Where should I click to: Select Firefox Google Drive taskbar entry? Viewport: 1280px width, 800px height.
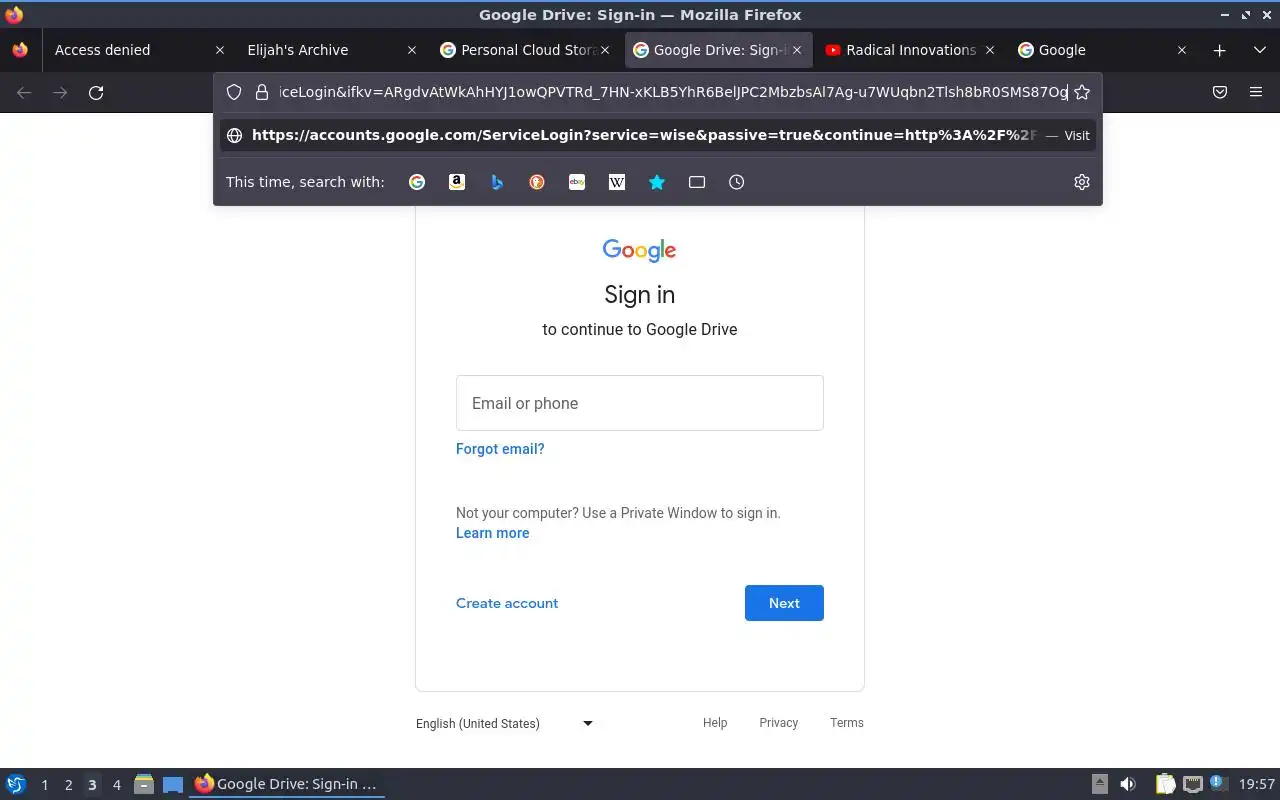click(x=287, y=784)
